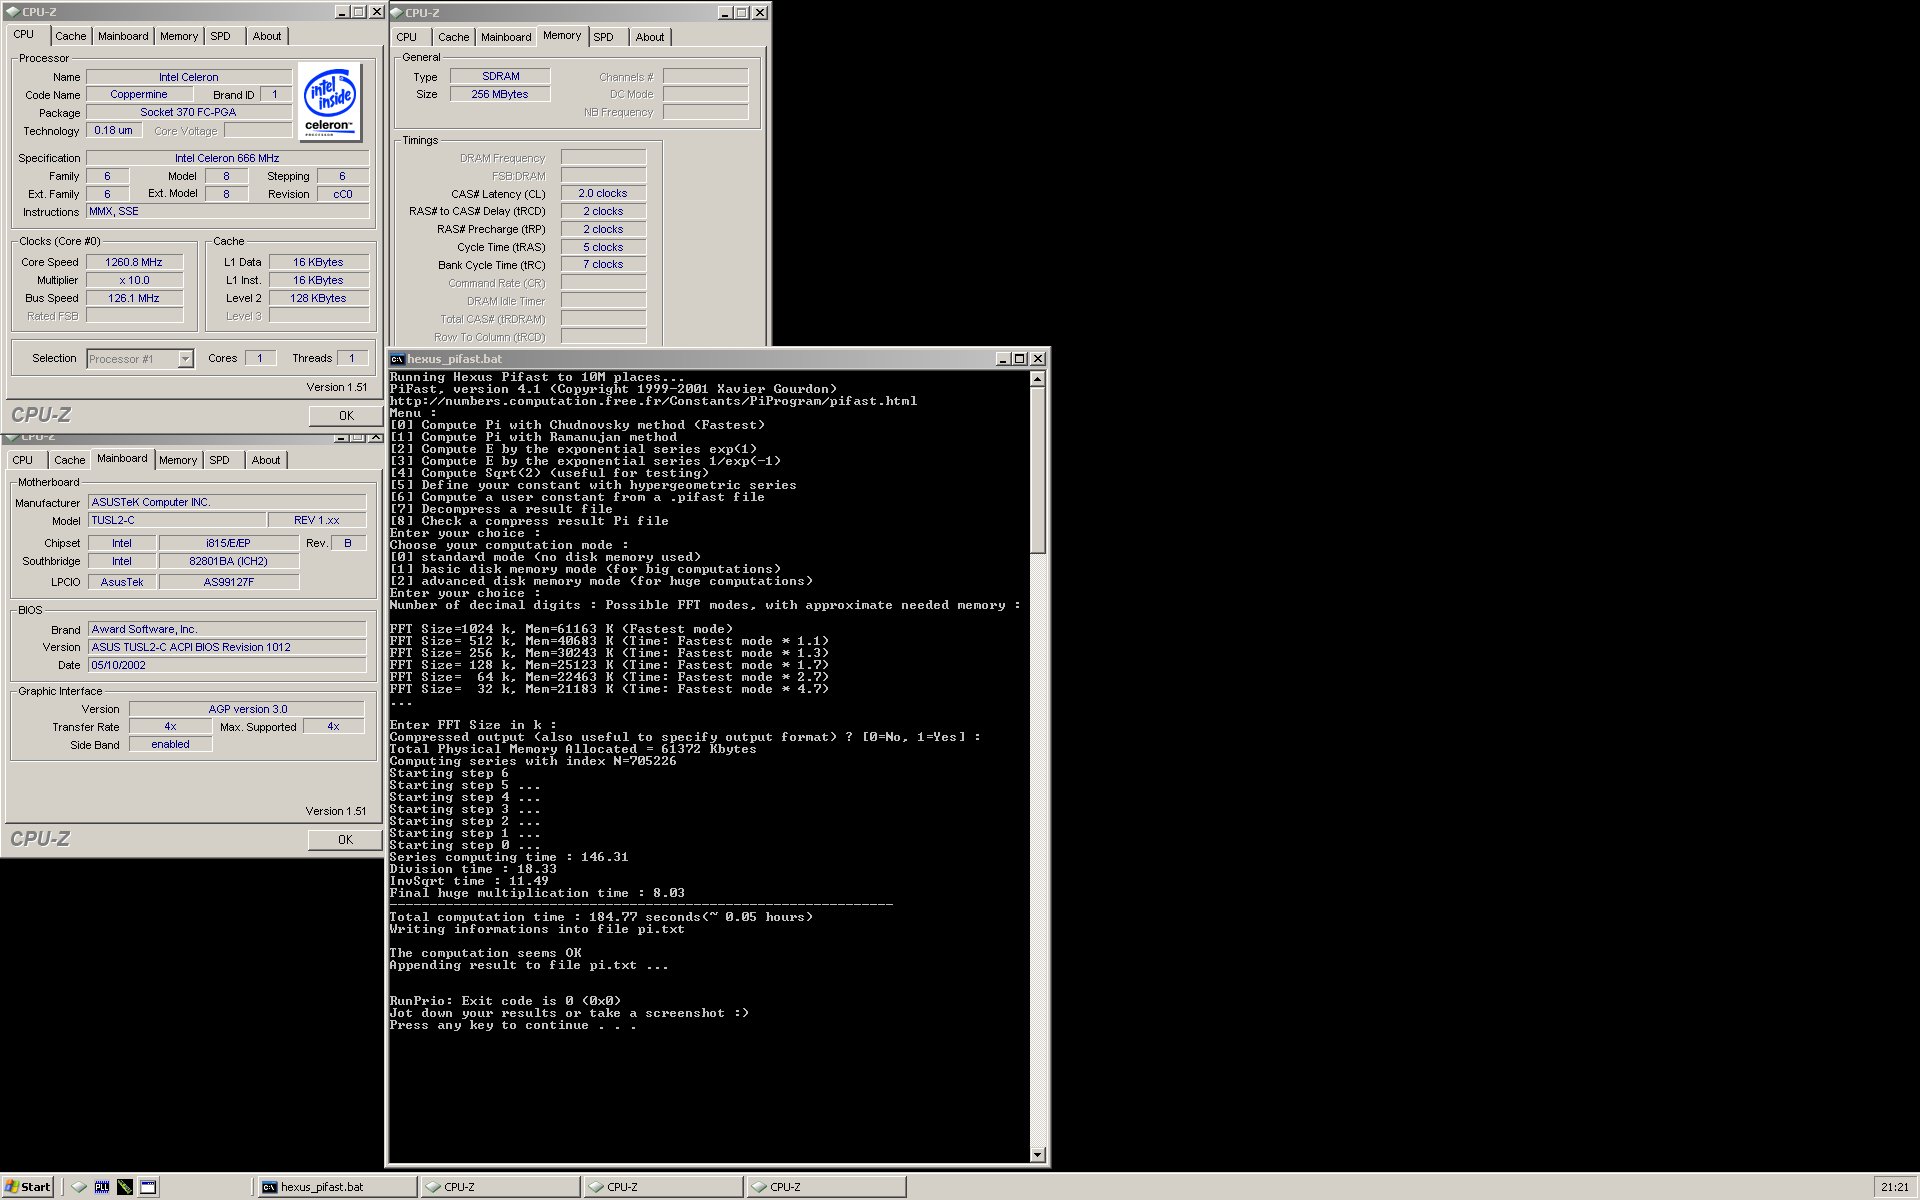Select Memory tab in the CPU-Z Mainboard window
Screen dimensions: 1920x1200
(x=178, y=460)
